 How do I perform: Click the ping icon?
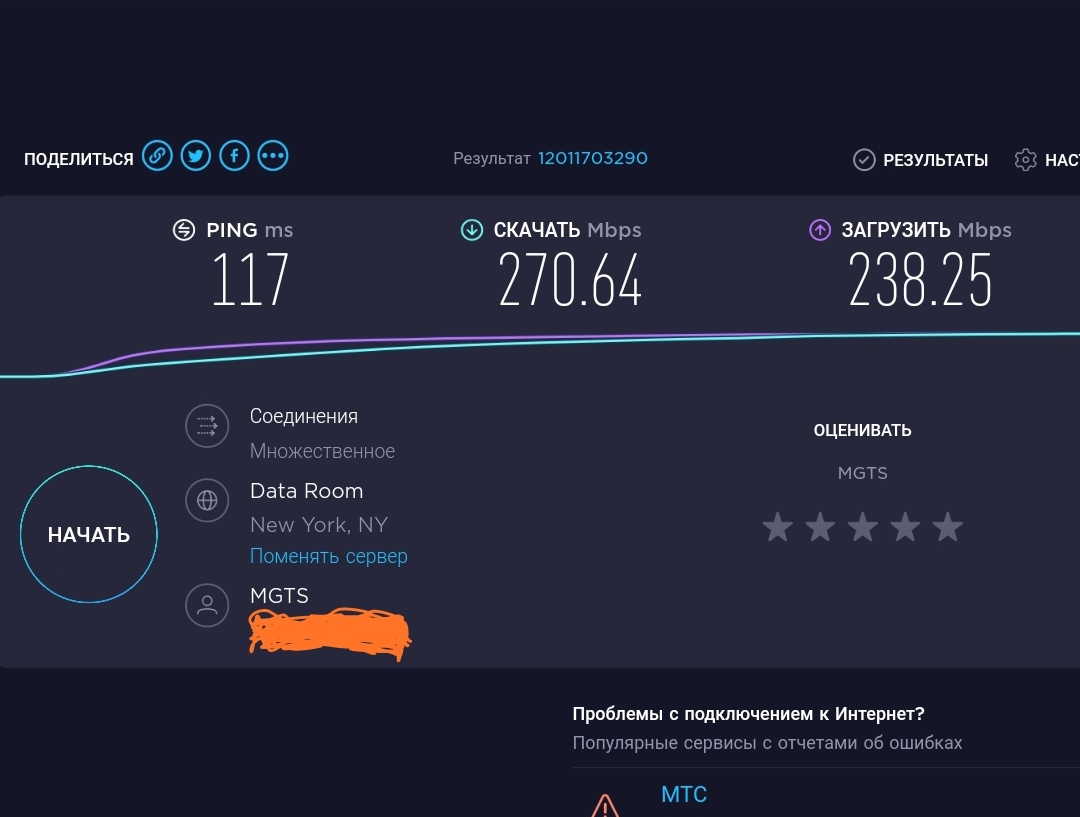(184, 230)
